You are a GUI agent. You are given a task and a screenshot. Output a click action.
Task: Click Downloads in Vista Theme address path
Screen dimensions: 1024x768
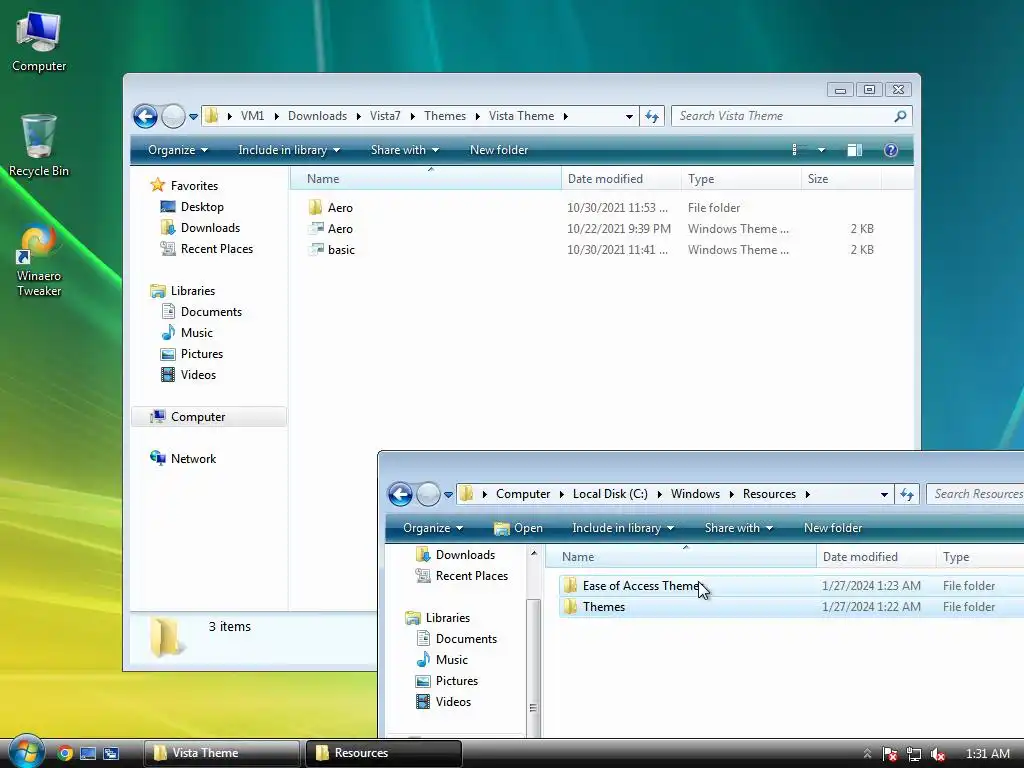[x=317, y=116]
